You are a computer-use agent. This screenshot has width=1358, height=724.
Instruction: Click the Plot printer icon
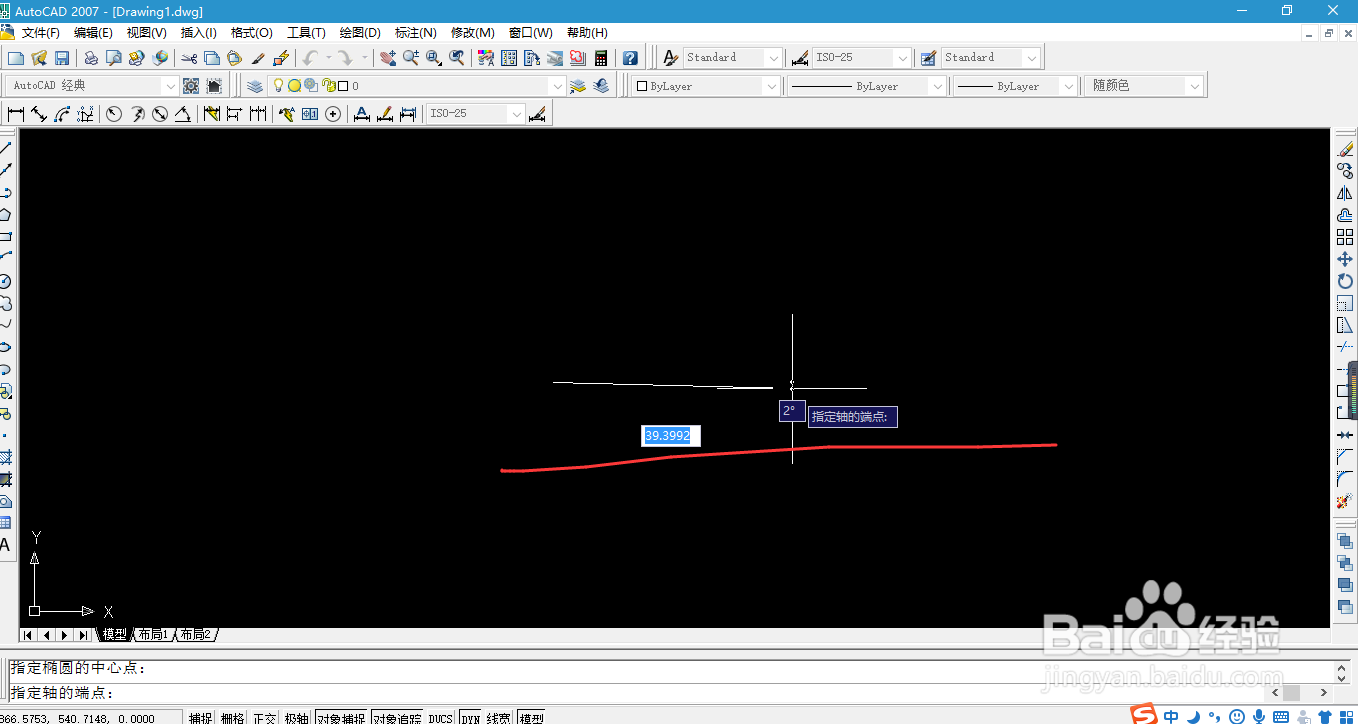[91, 58]
